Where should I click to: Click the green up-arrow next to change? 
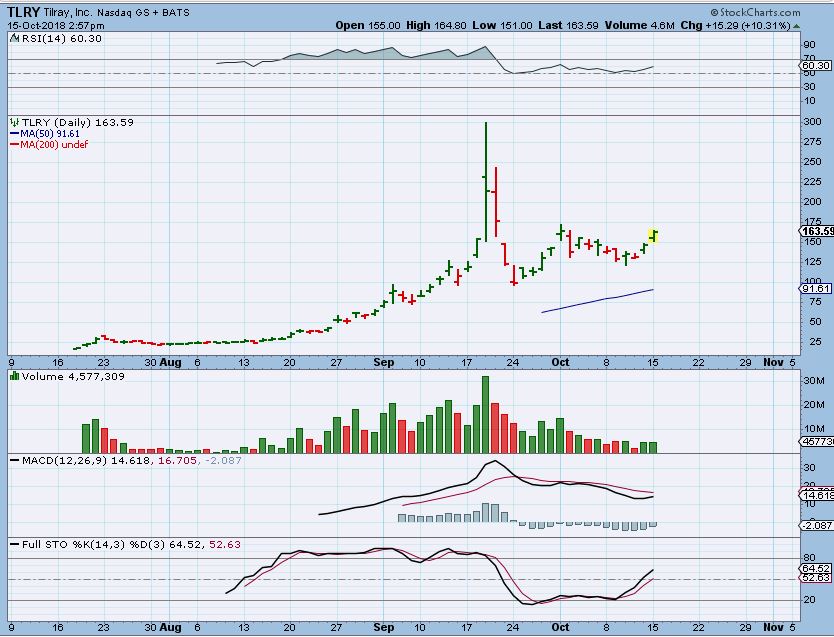[796, 26]
